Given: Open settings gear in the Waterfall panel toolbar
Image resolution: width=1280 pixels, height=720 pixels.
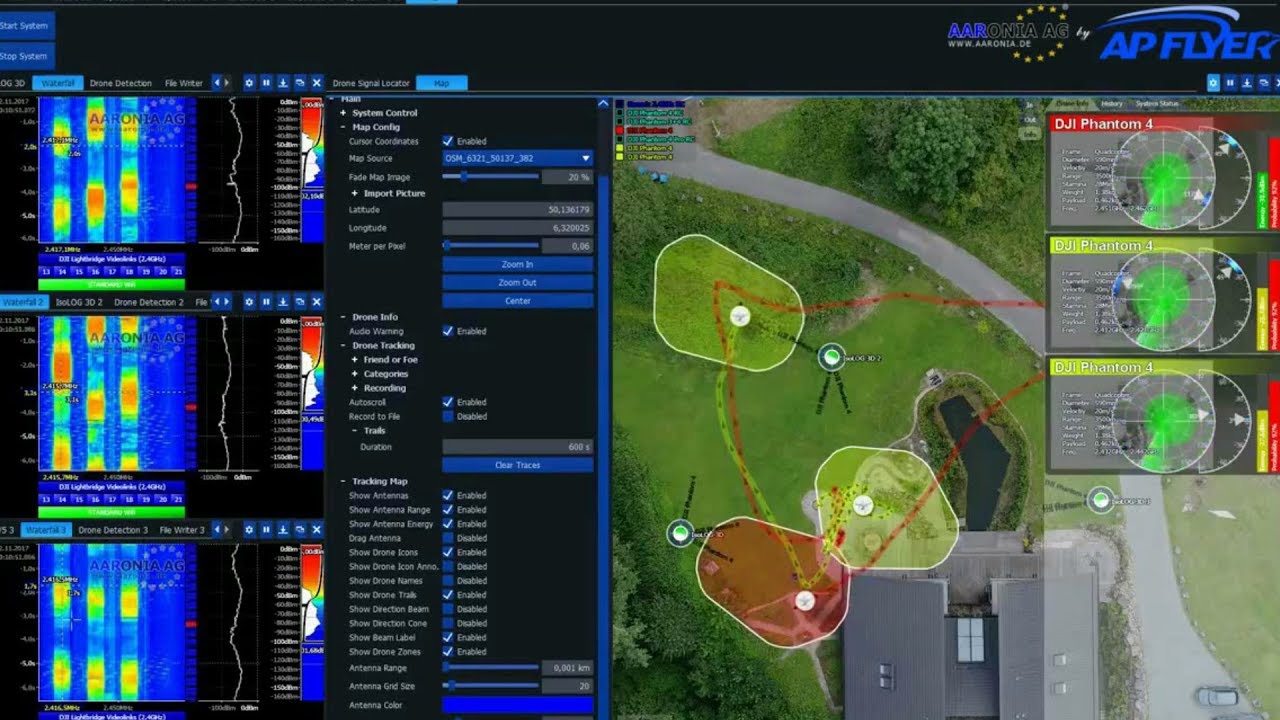Looking at the screenshot, I should pyautogui.click(x=249, y=83).
